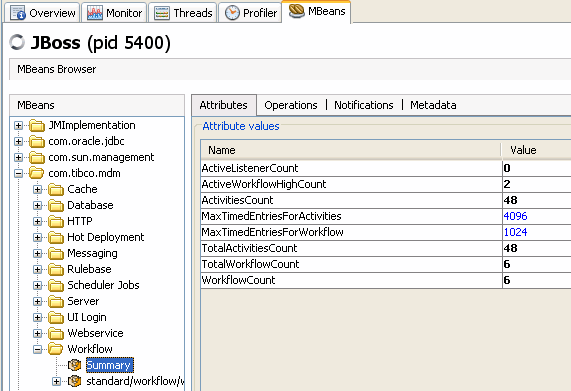Viewport: 571px width, 391px height.
Task: Select the Summary MBean icon
Action: [75, 365]
